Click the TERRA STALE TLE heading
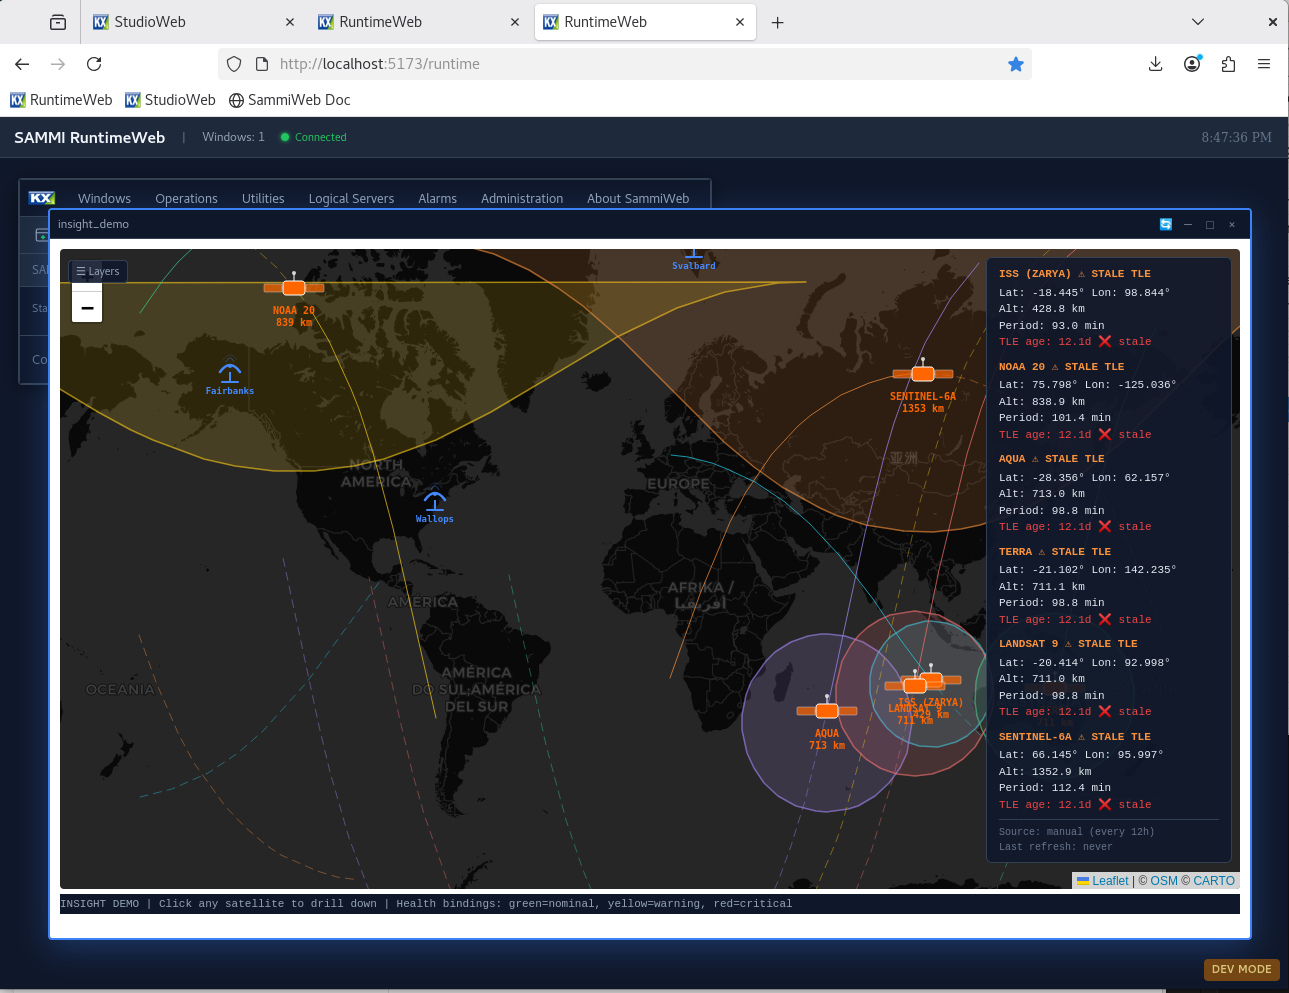The height and width of the screenshot is (993, 1289). pyautogui.click(x=1055, y=551)
